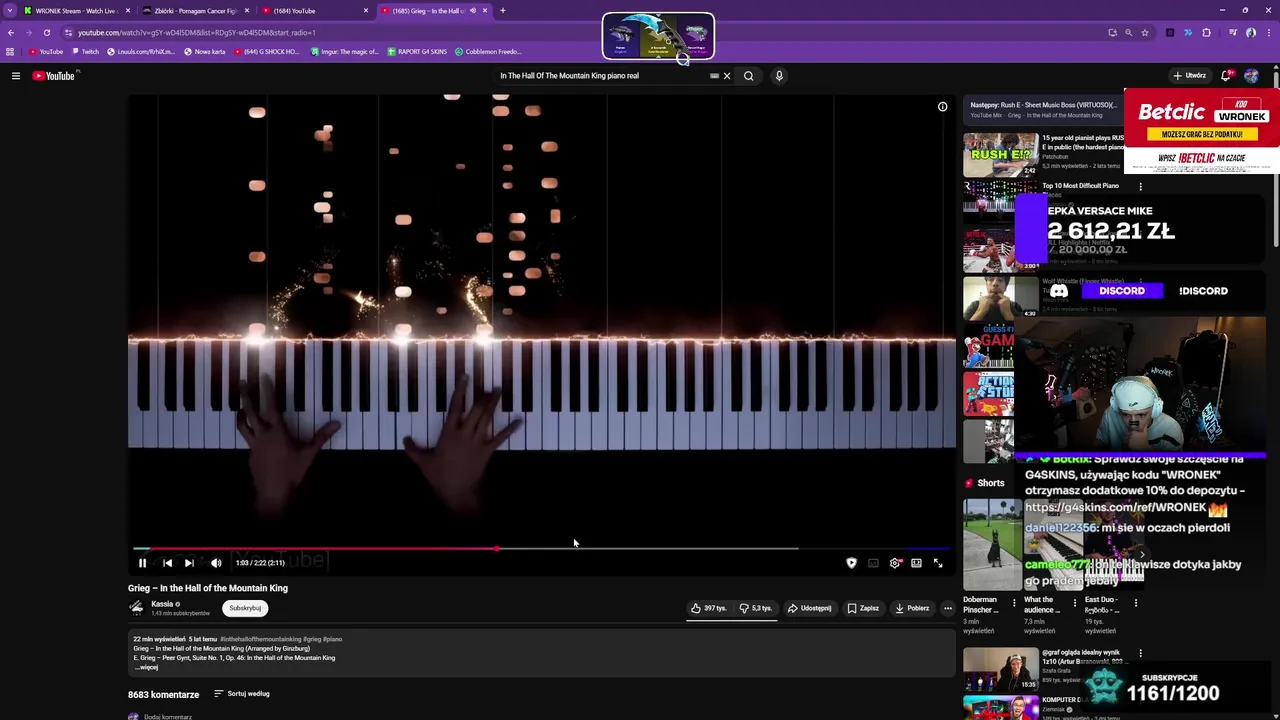Open the tab search dropdown arrow
Viewport: 1280px width, 720px height.
11,11
